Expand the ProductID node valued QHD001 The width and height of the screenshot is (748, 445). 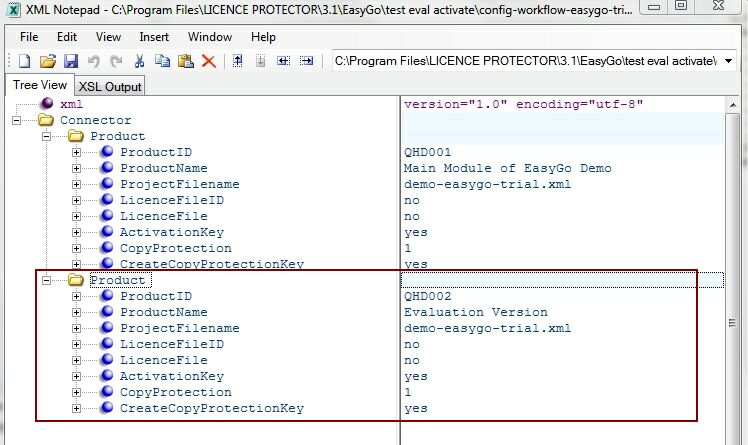pos(76,153)
